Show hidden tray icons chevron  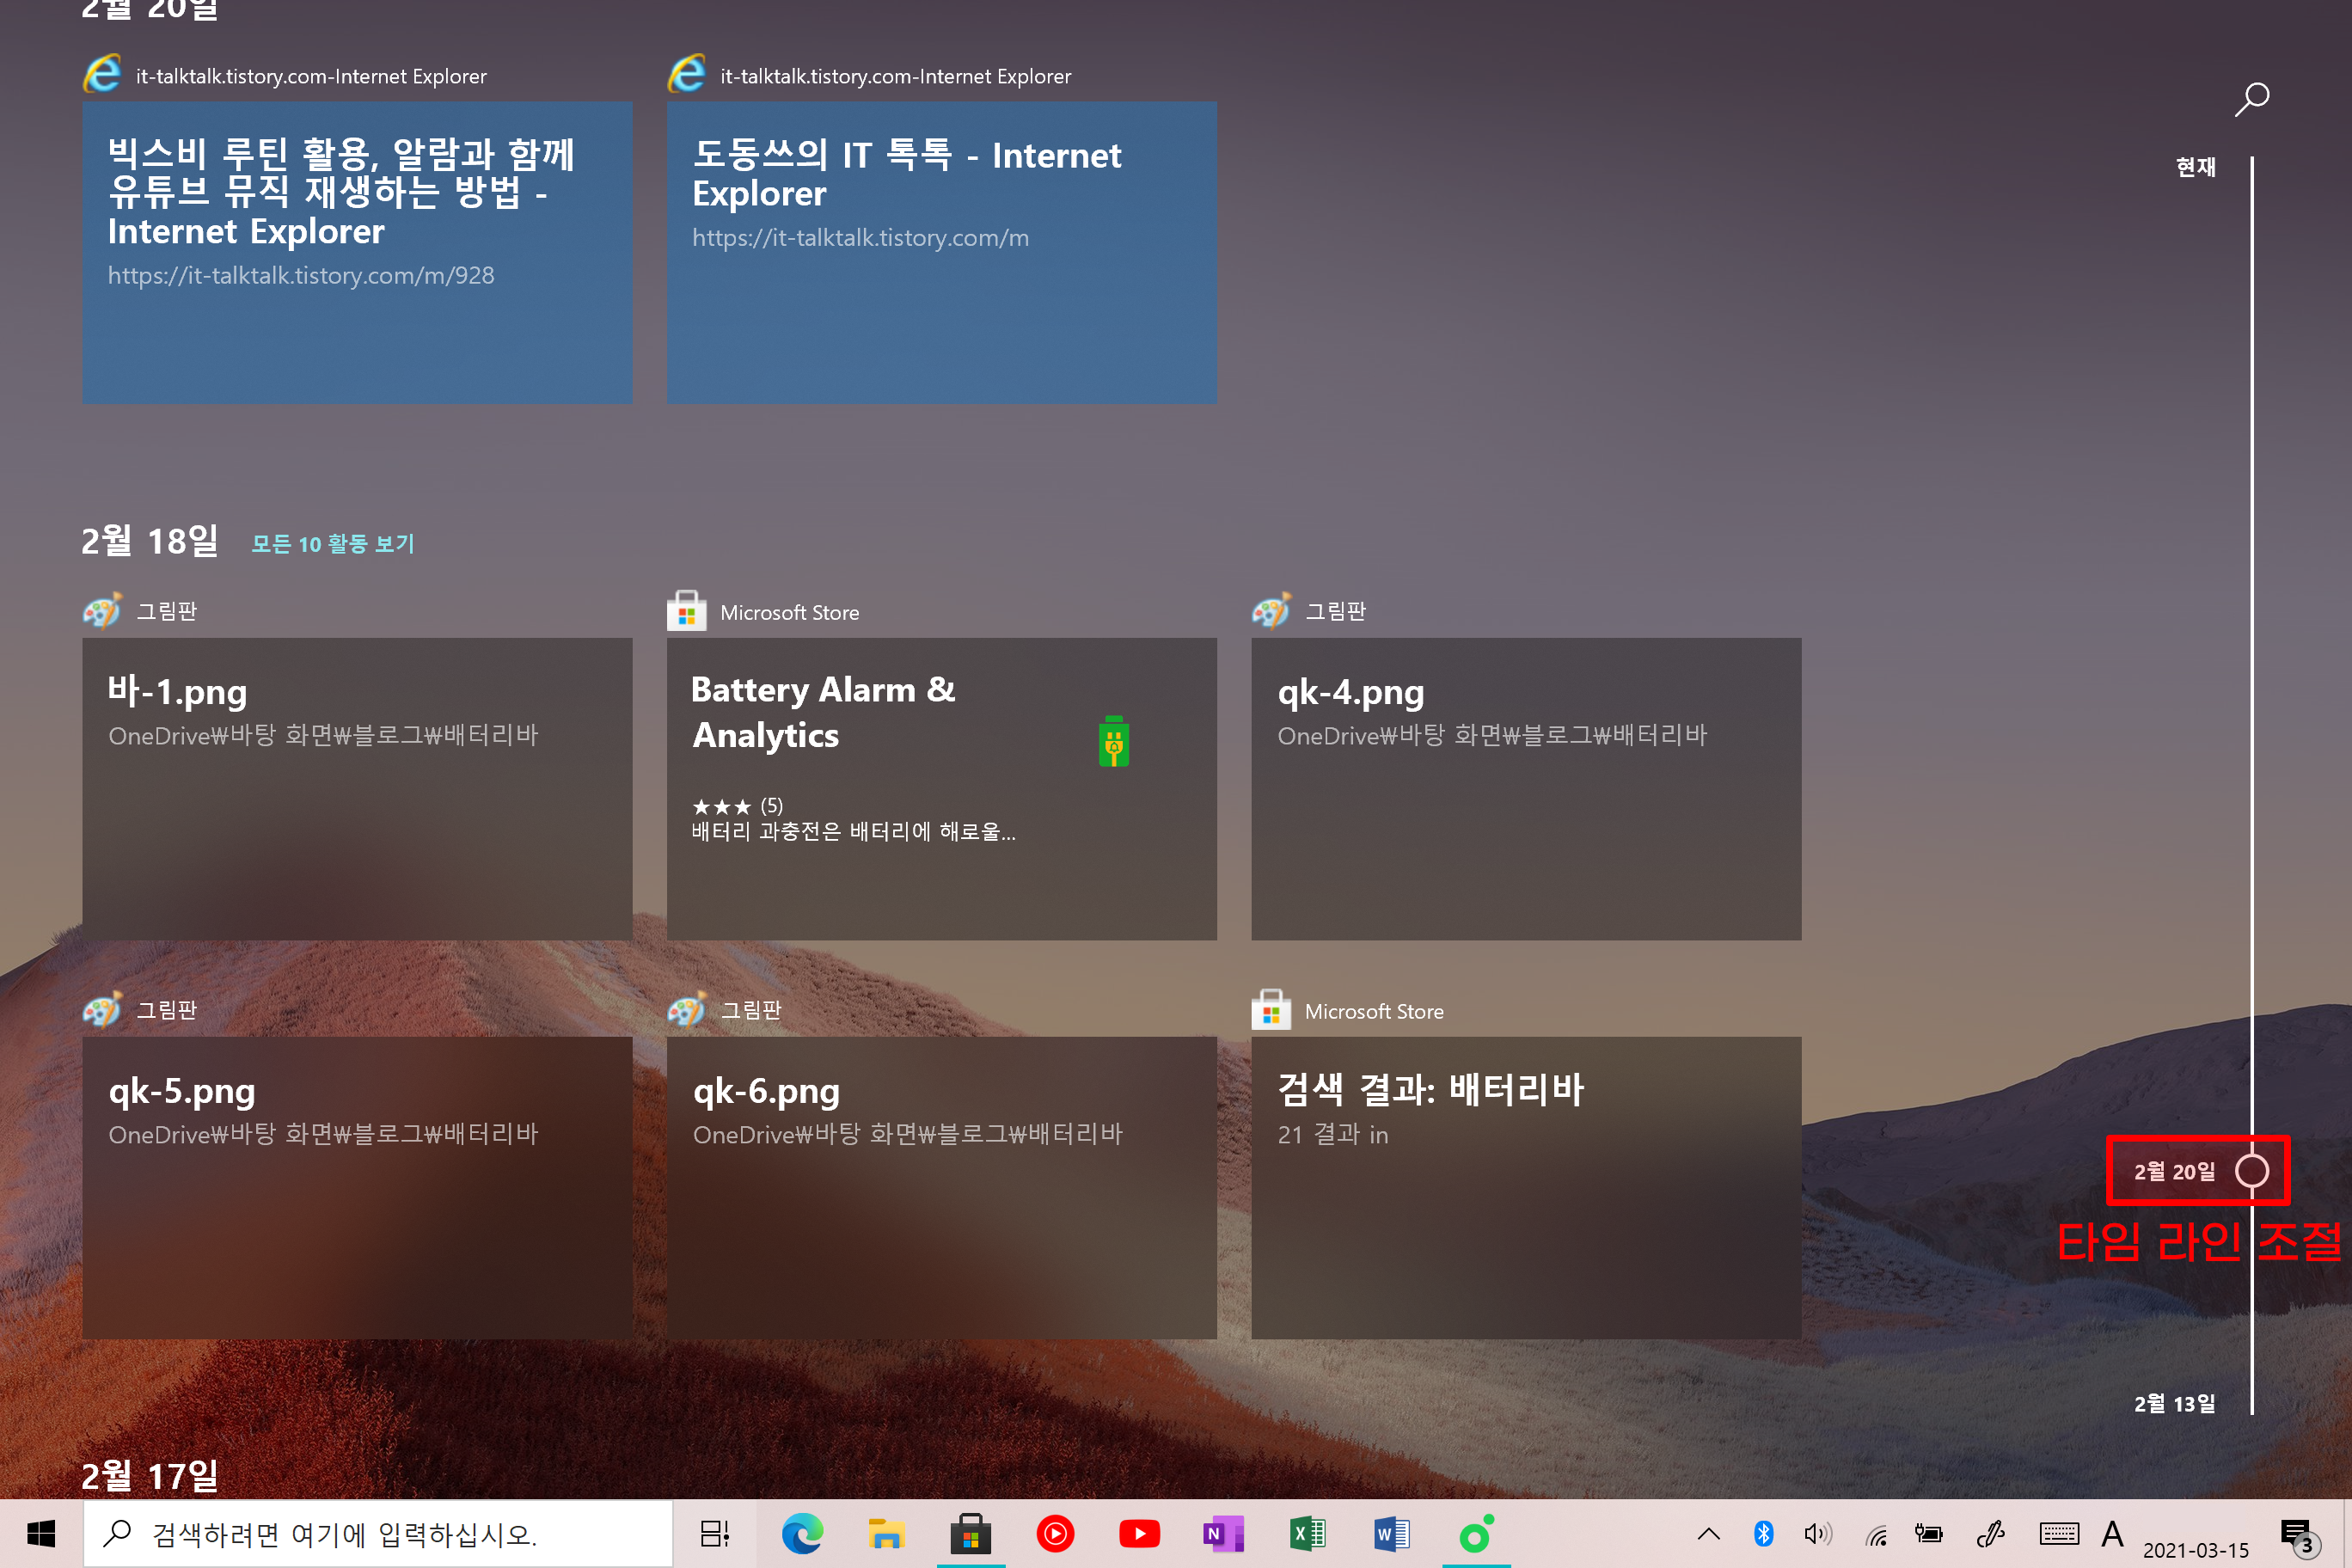1708,1533
